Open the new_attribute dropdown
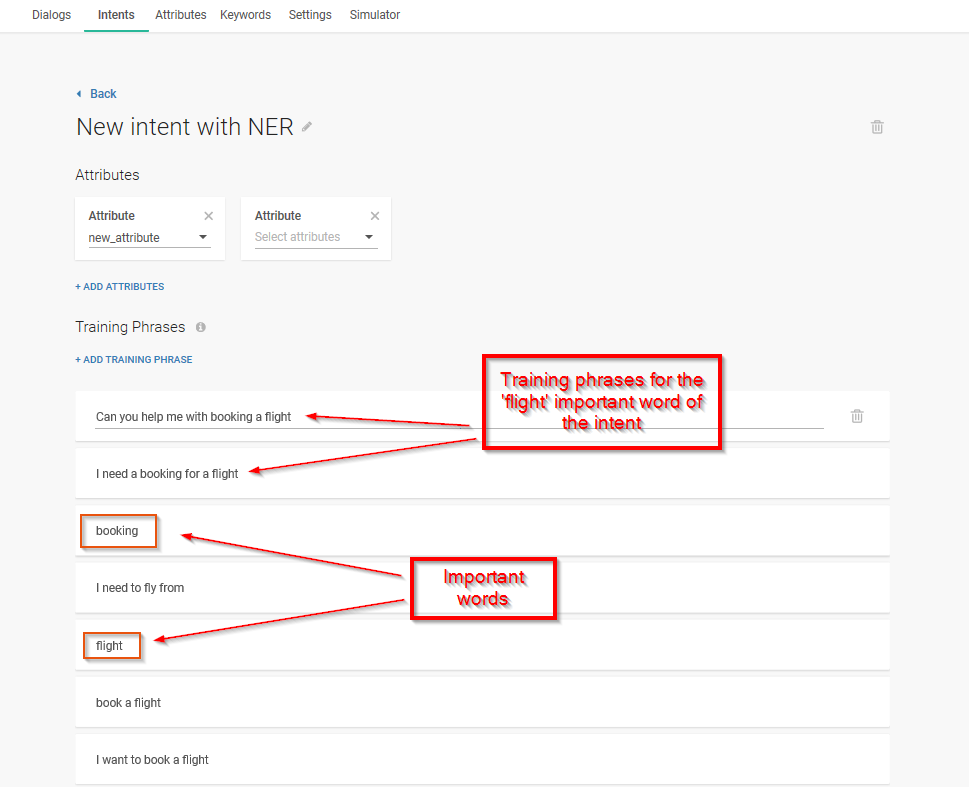This screenshot has height=787, width=969. tap(203, 238)
